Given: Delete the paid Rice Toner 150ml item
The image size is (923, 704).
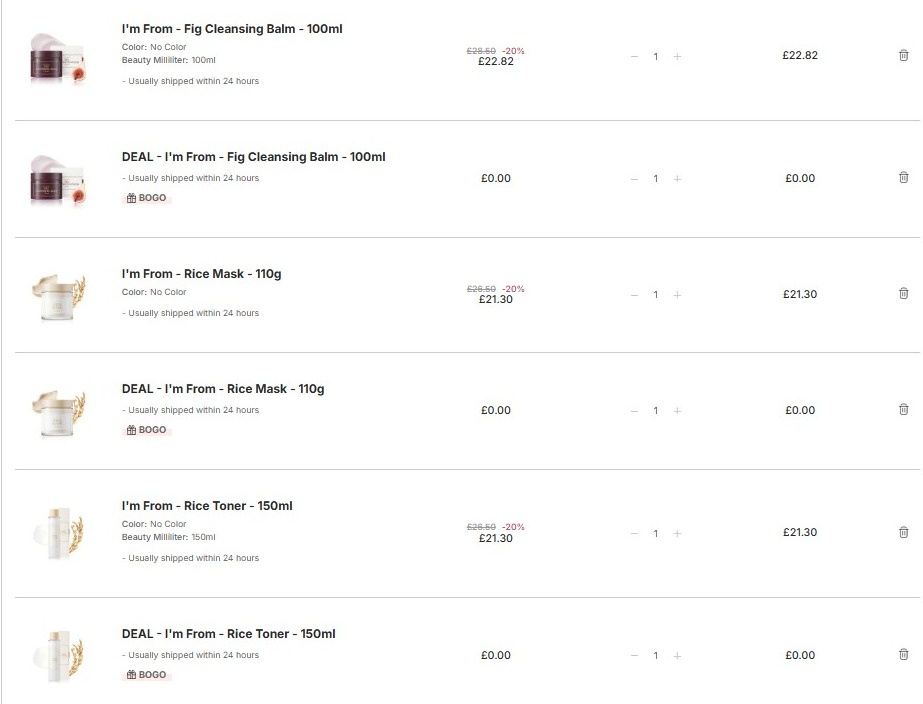Looking at the screenshot, I should pyautogui.click(x=904, y=533).
